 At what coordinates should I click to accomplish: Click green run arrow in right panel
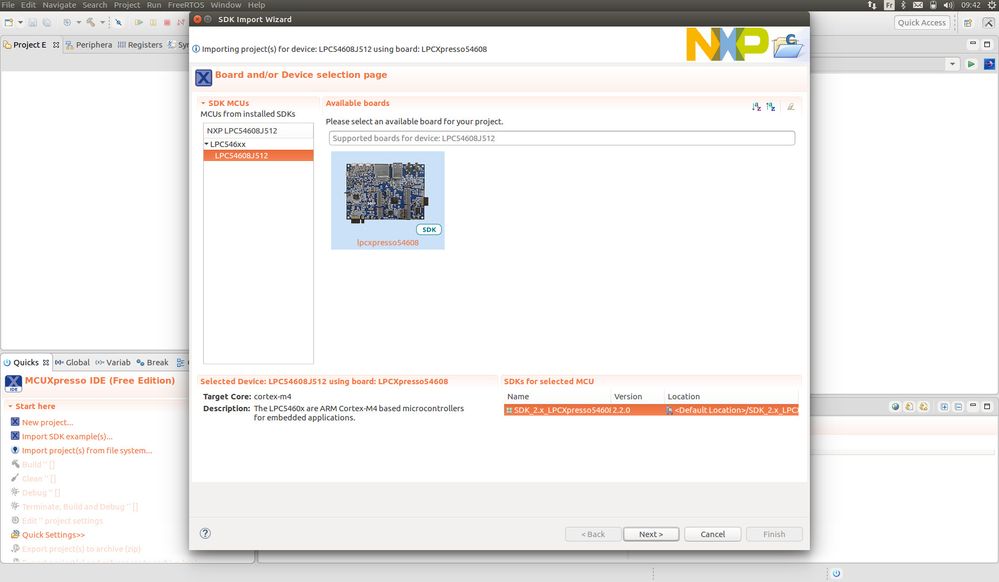click(x=971, y=64)
